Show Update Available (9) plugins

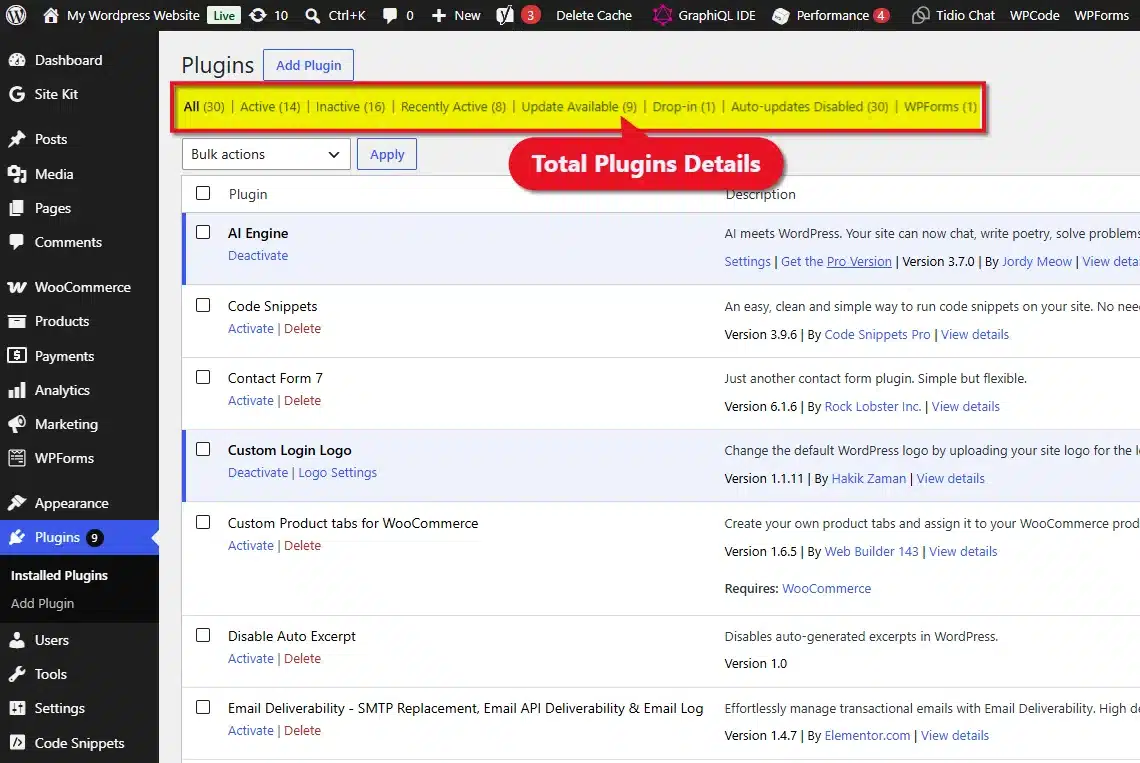pos(579,107)
